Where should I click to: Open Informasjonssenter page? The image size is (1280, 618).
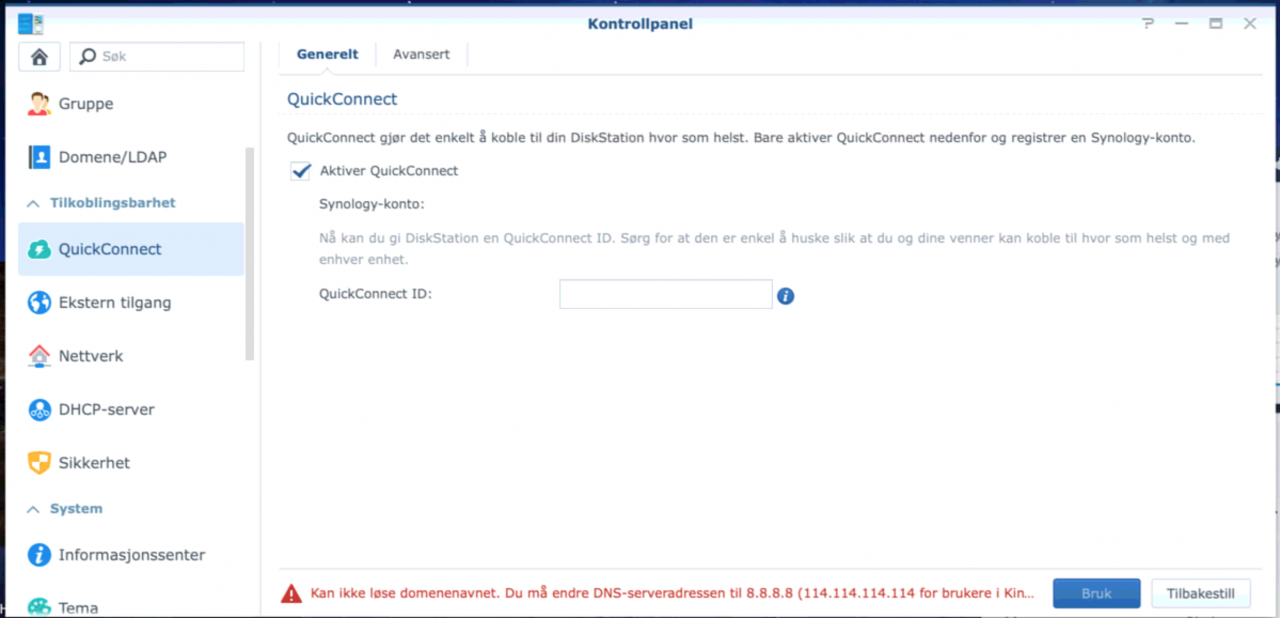tap(131, 555)
